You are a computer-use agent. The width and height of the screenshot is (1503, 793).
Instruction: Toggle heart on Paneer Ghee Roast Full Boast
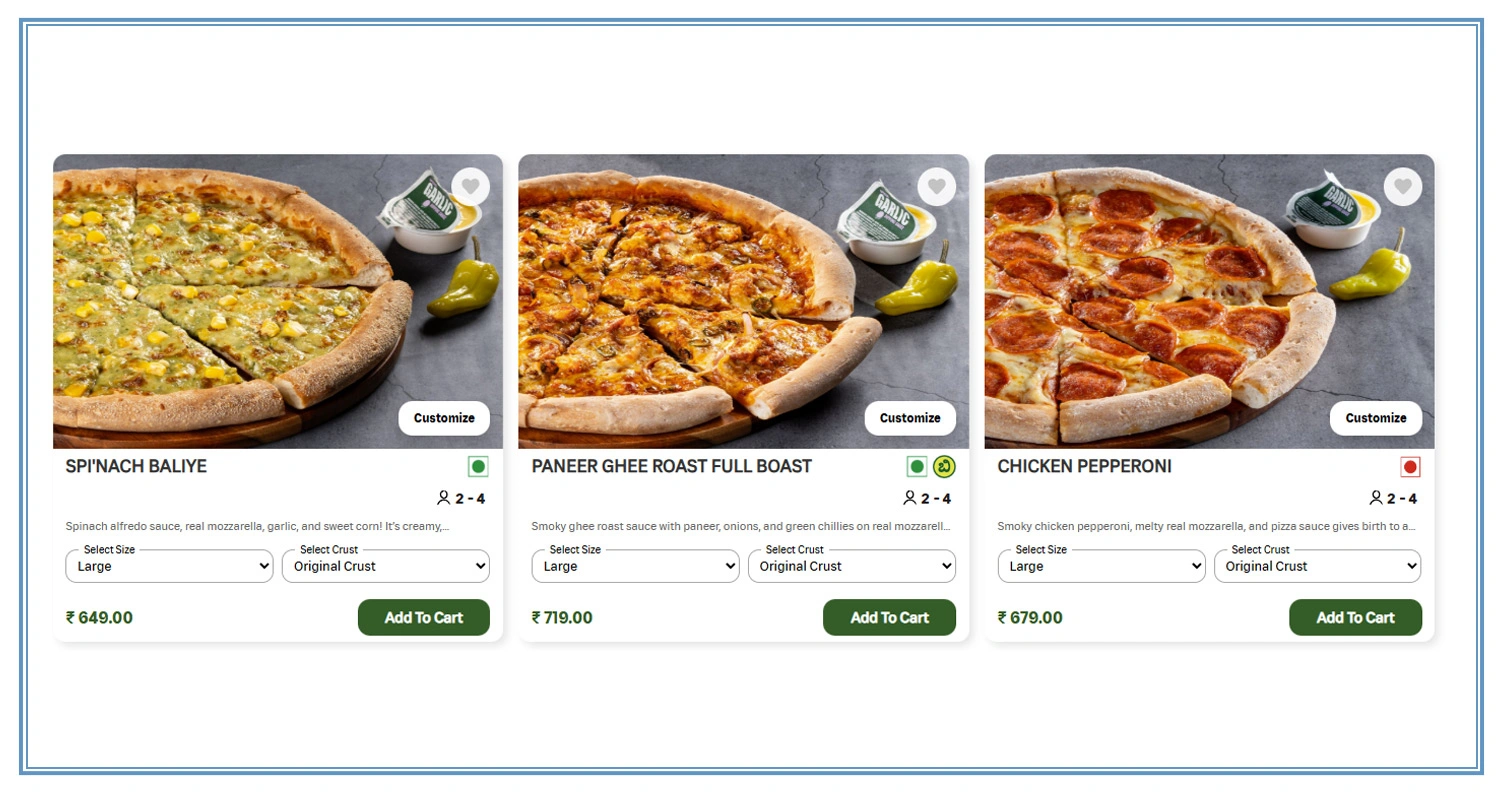[x=937, y=187]
